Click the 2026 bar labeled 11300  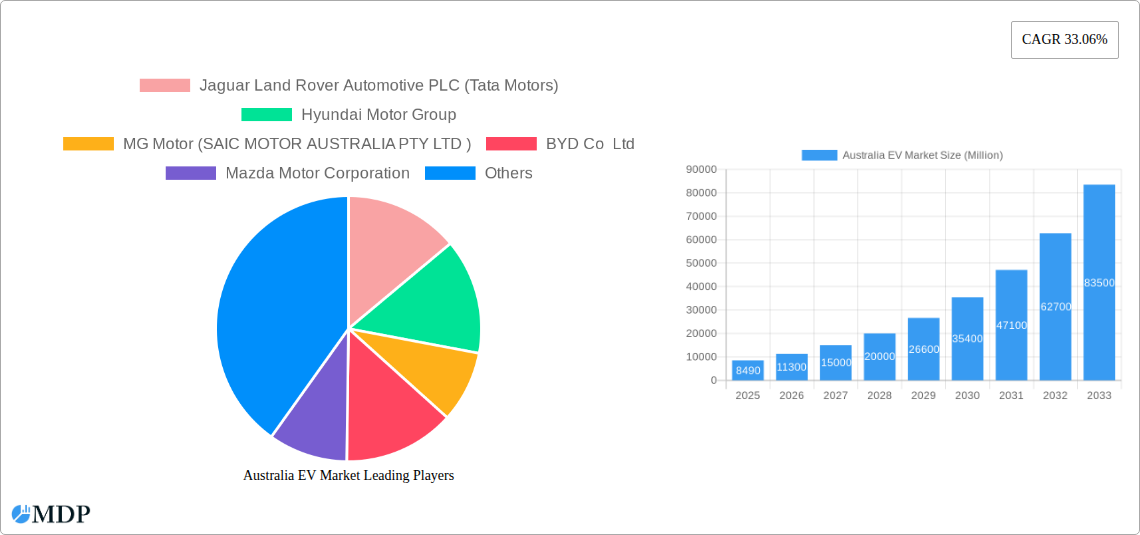792,367
